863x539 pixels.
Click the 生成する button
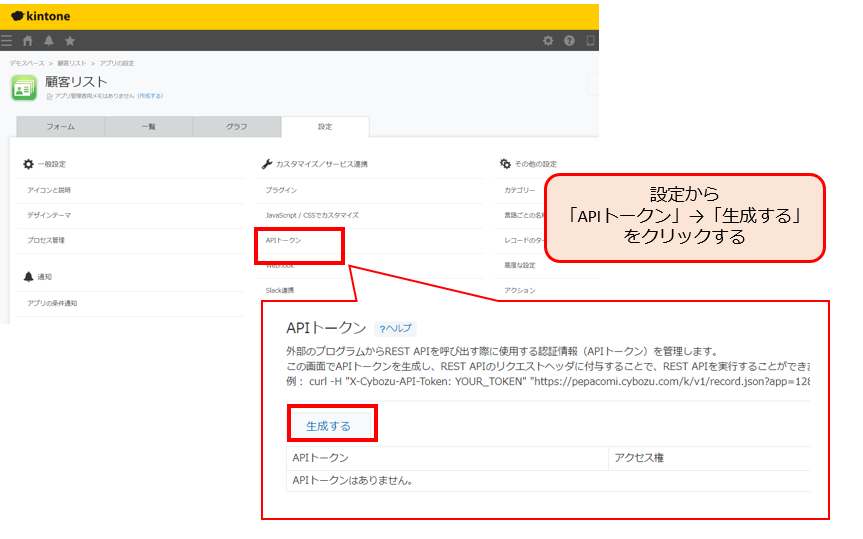[329, 426]
